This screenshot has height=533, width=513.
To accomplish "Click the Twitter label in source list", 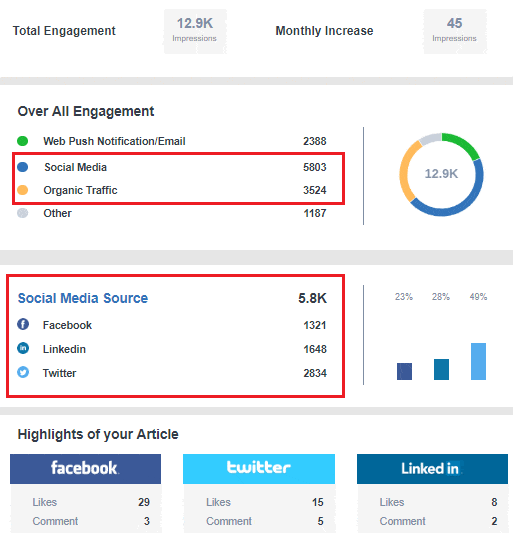I will pyautogui.click(x=59, y=373).
